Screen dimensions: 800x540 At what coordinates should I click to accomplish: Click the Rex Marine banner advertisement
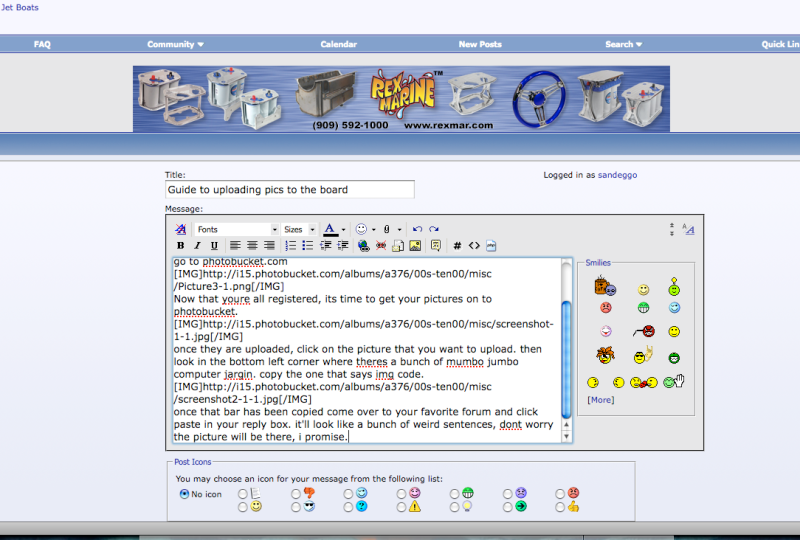(x=401, y=99)
